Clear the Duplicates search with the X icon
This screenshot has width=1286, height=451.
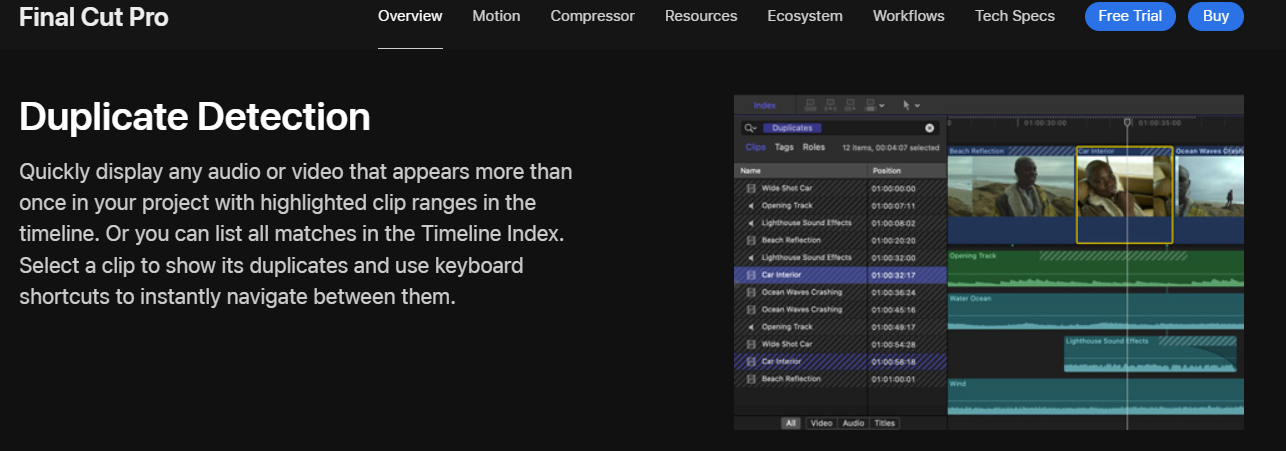pos(929,128)
